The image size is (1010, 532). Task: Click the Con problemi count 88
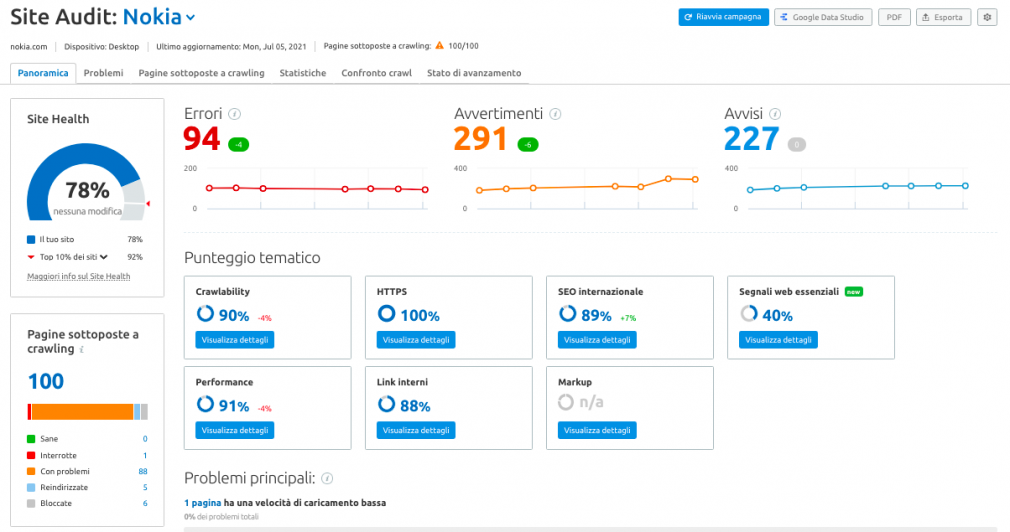point(143,471)
